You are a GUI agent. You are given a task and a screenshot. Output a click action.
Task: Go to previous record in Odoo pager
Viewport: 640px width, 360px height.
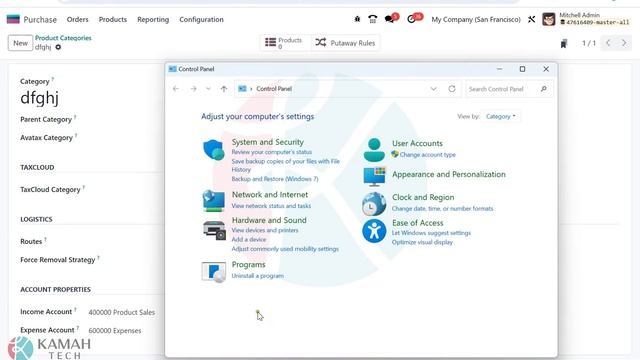pos(608,43)
